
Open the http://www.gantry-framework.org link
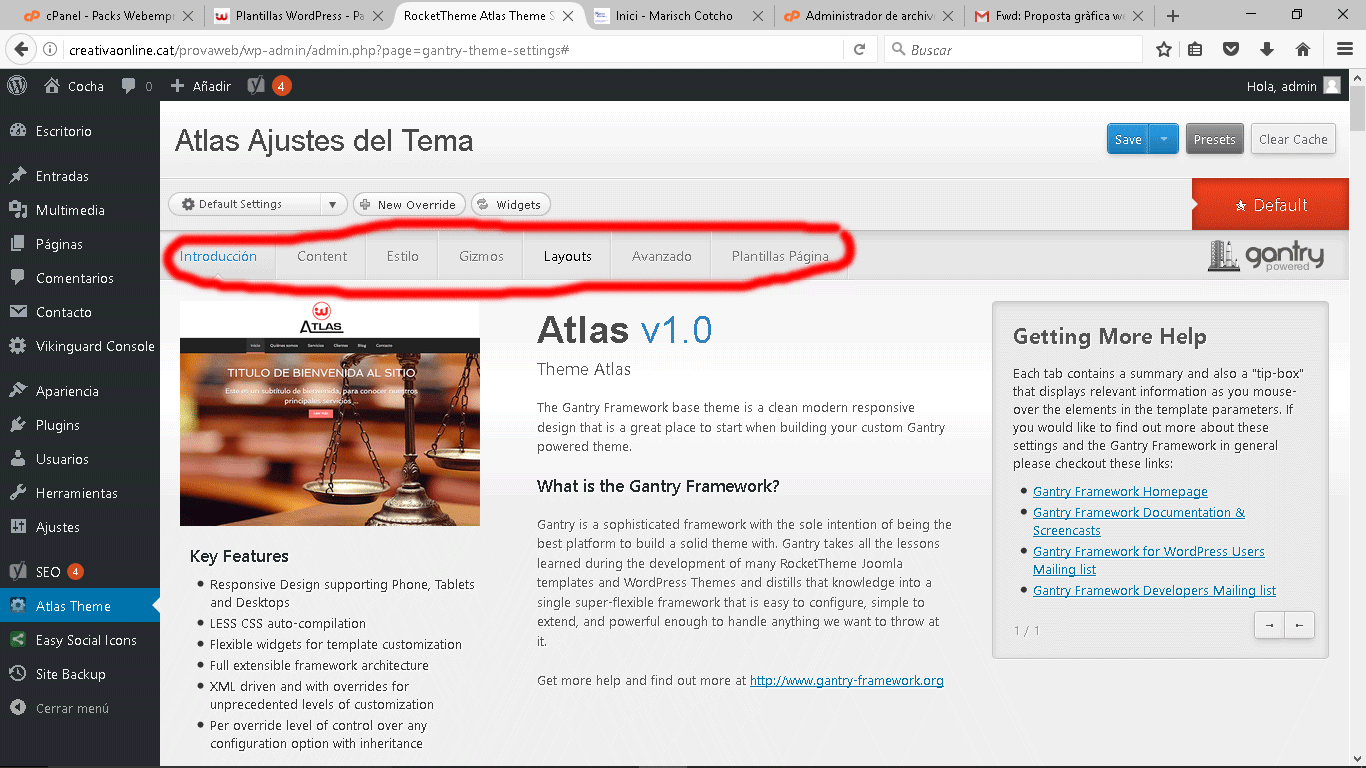click(x=847, y=680)
